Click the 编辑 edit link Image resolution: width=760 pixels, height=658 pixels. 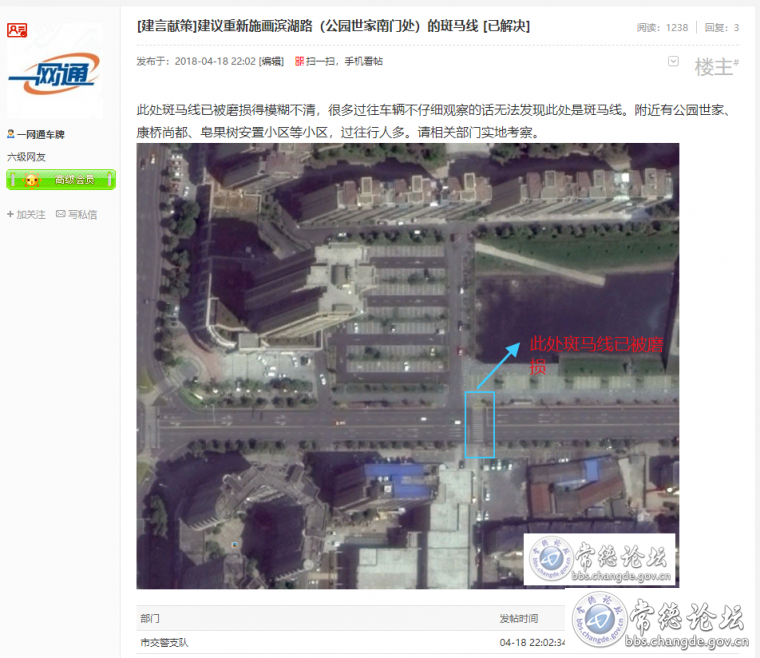tap(271, 61)
